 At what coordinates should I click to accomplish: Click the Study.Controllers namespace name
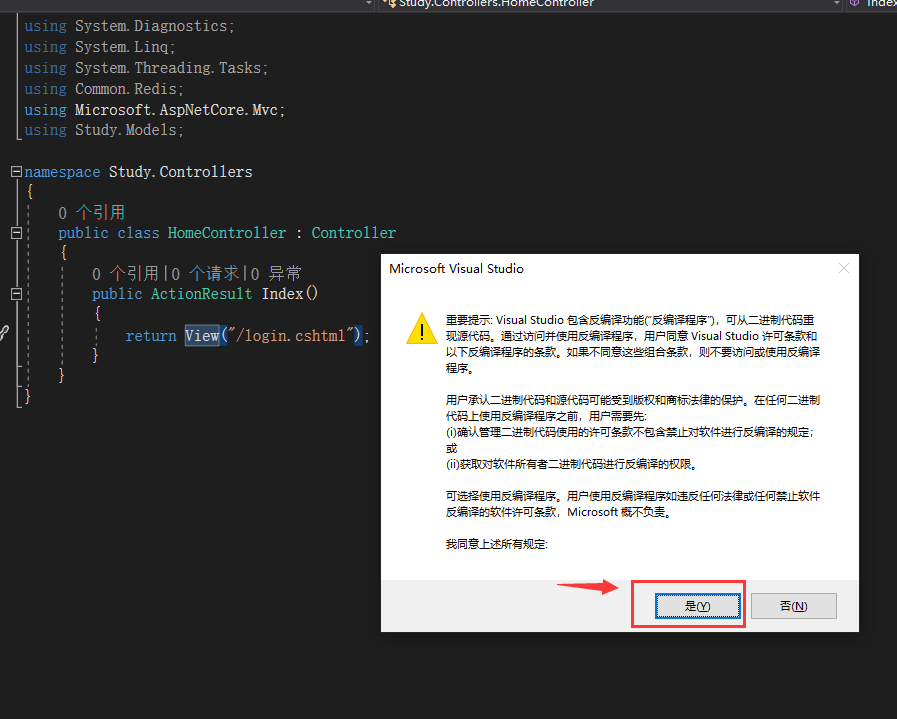click(x=180, y=172)
